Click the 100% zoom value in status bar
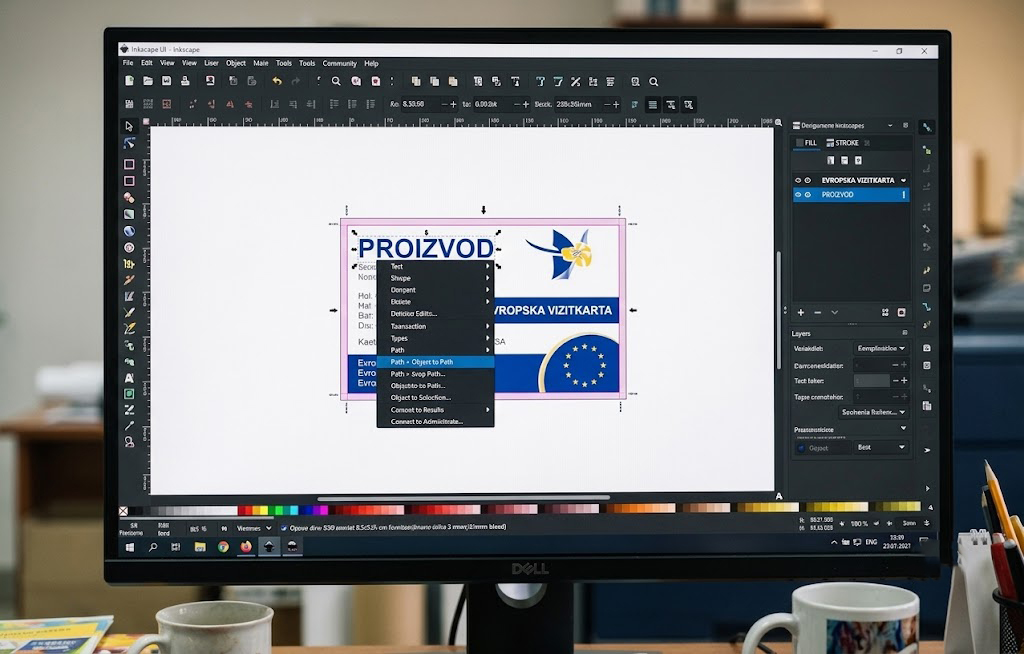Viewport: 1024px width, 654px height. (x=859, y=524)
